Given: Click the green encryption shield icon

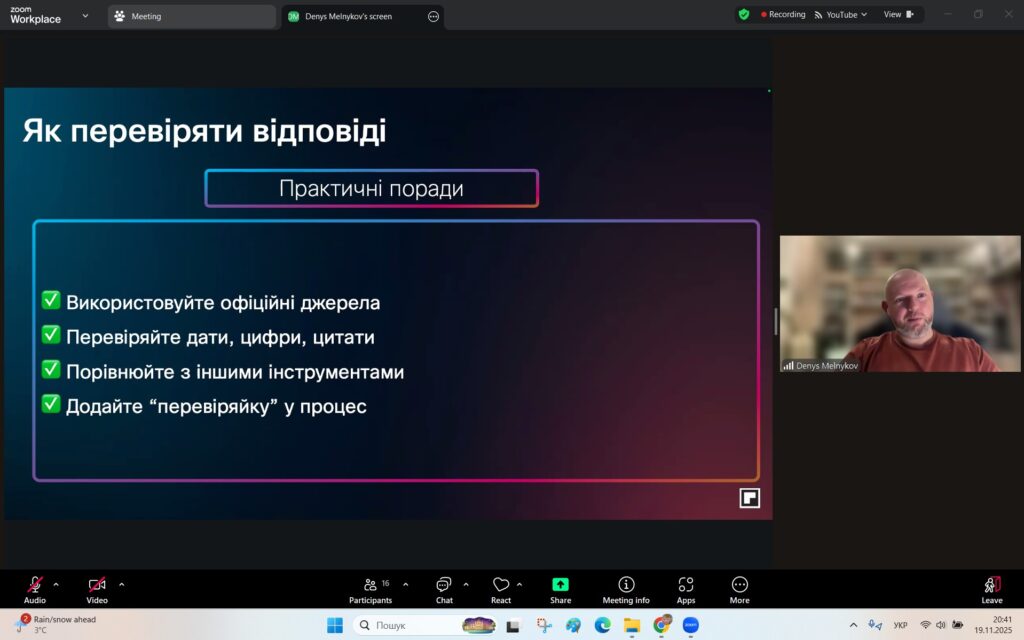Looking at the screenshot, I should 743,15.
